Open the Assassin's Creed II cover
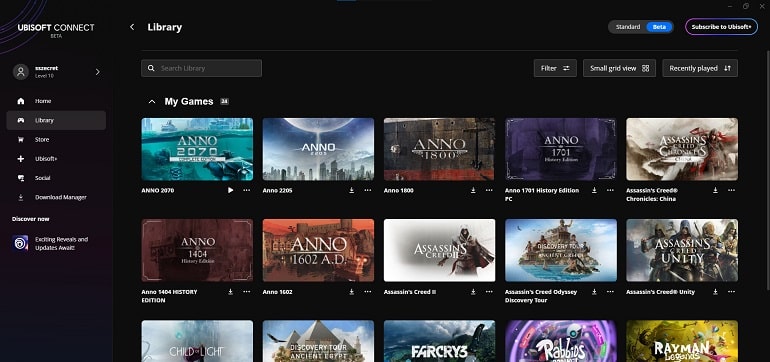 [x=440, y=251]
